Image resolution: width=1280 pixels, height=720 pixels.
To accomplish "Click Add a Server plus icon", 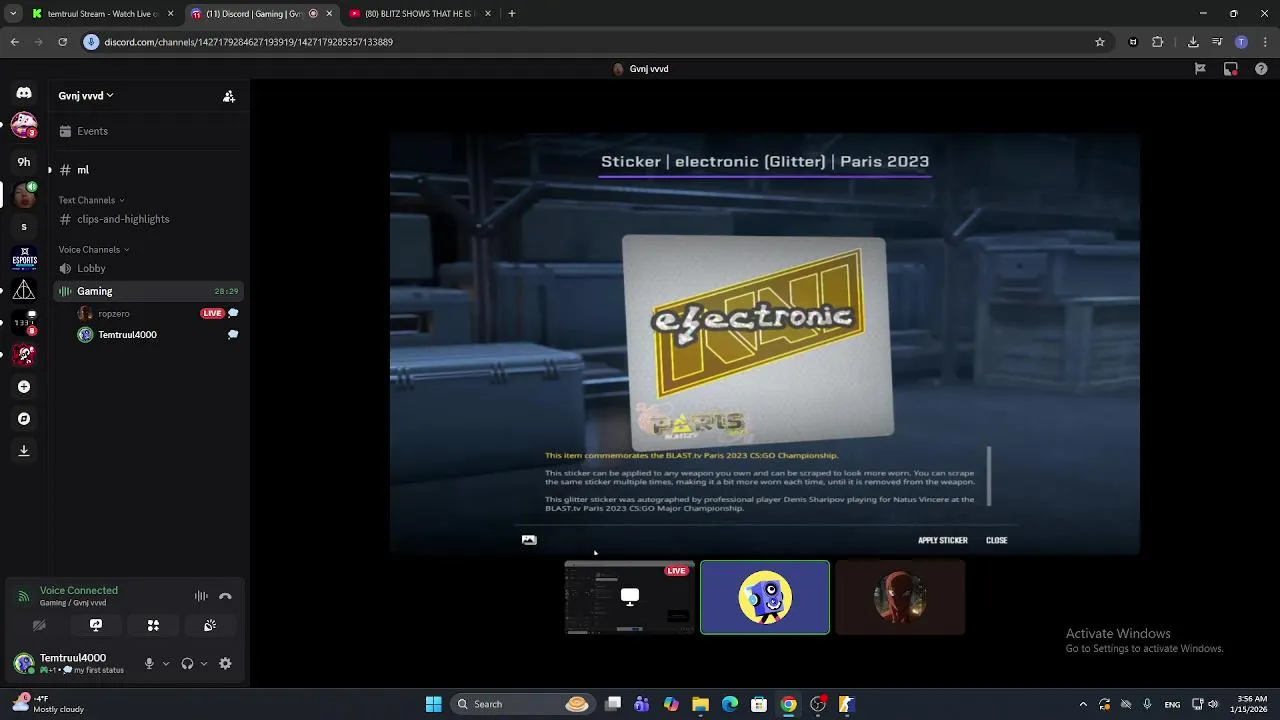I will coord(24,387).
